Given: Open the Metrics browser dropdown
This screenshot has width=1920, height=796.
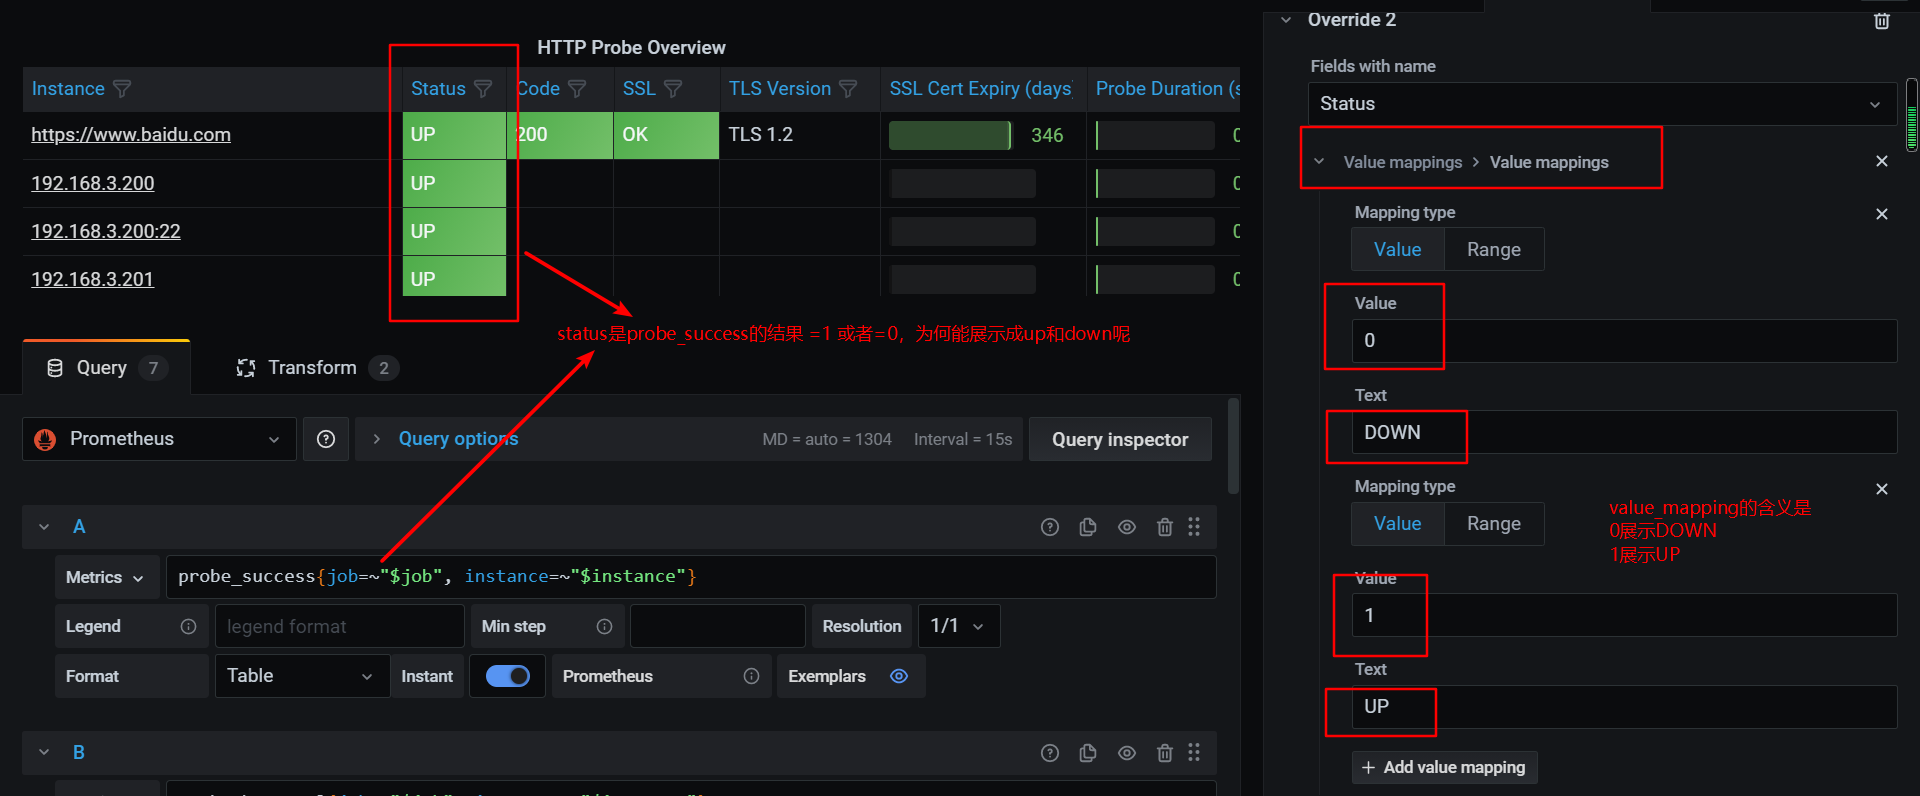Looking at the screenshot, I should 106,577.
